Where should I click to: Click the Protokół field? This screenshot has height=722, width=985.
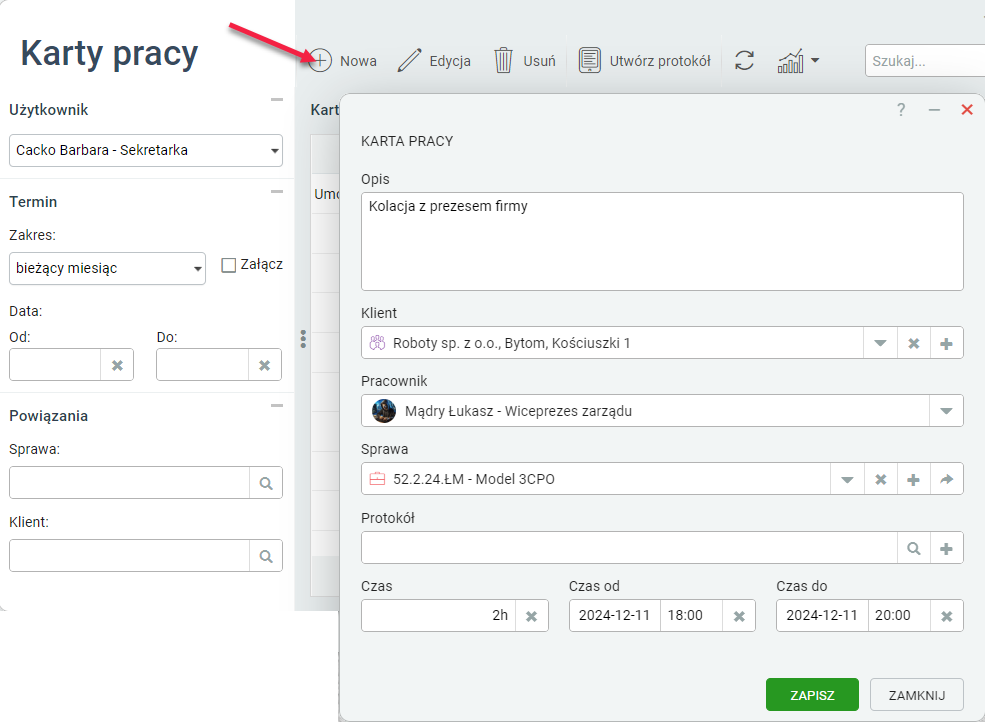629,547
